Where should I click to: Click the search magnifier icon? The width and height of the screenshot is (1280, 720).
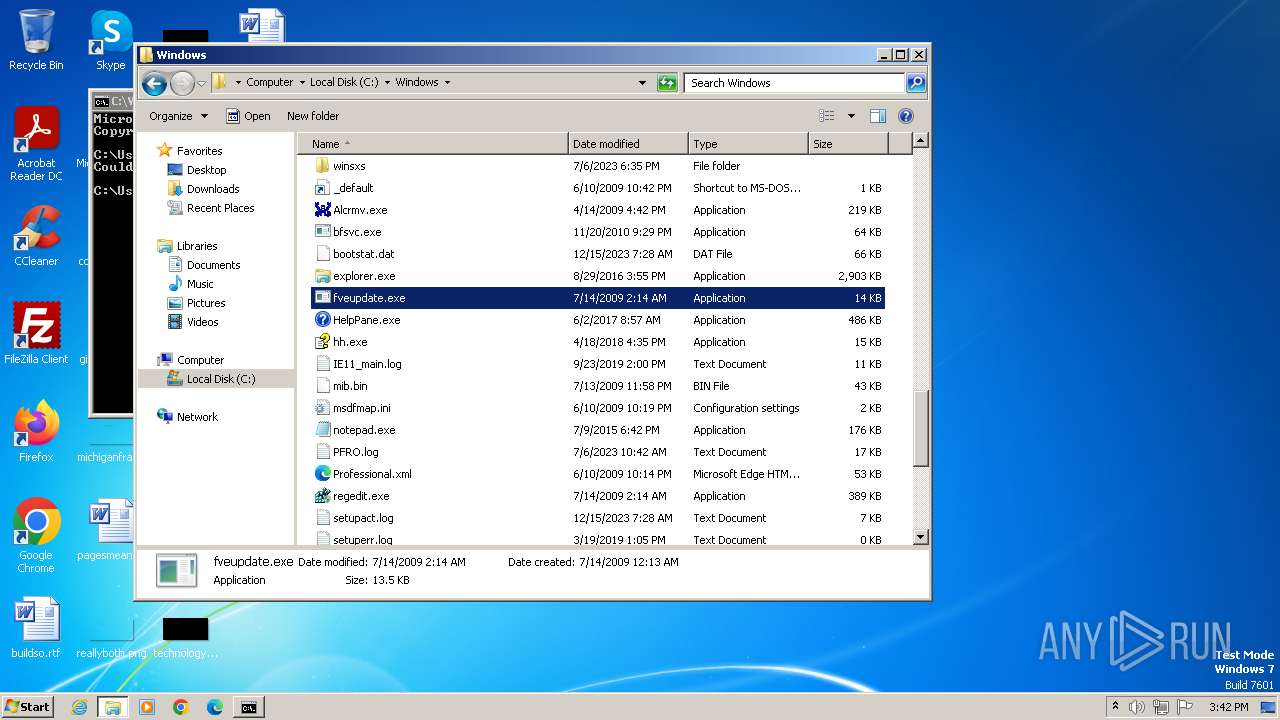[916, 83]
